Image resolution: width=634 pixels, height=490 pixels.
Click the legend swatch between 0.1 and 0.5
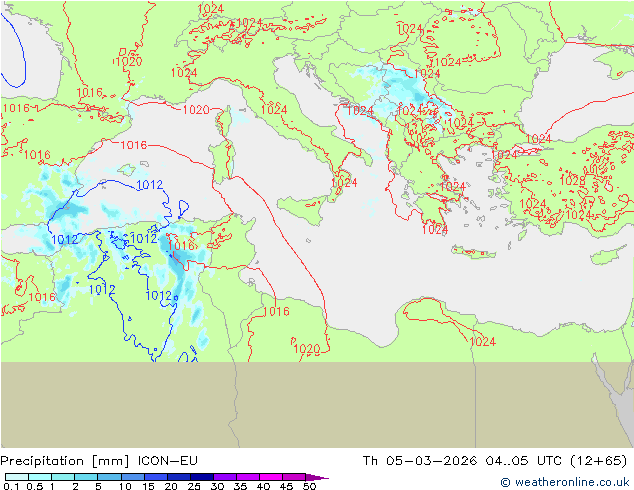(x=17, y=477)
